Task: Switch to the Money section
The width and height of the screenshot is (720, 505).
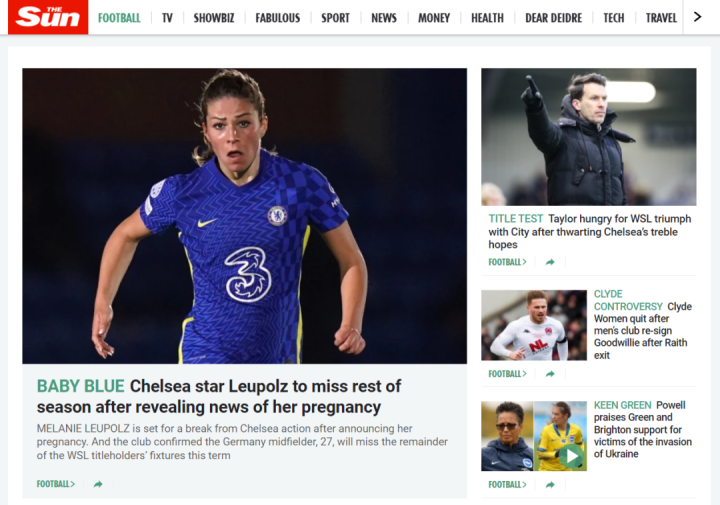Action: coord(434,18)
